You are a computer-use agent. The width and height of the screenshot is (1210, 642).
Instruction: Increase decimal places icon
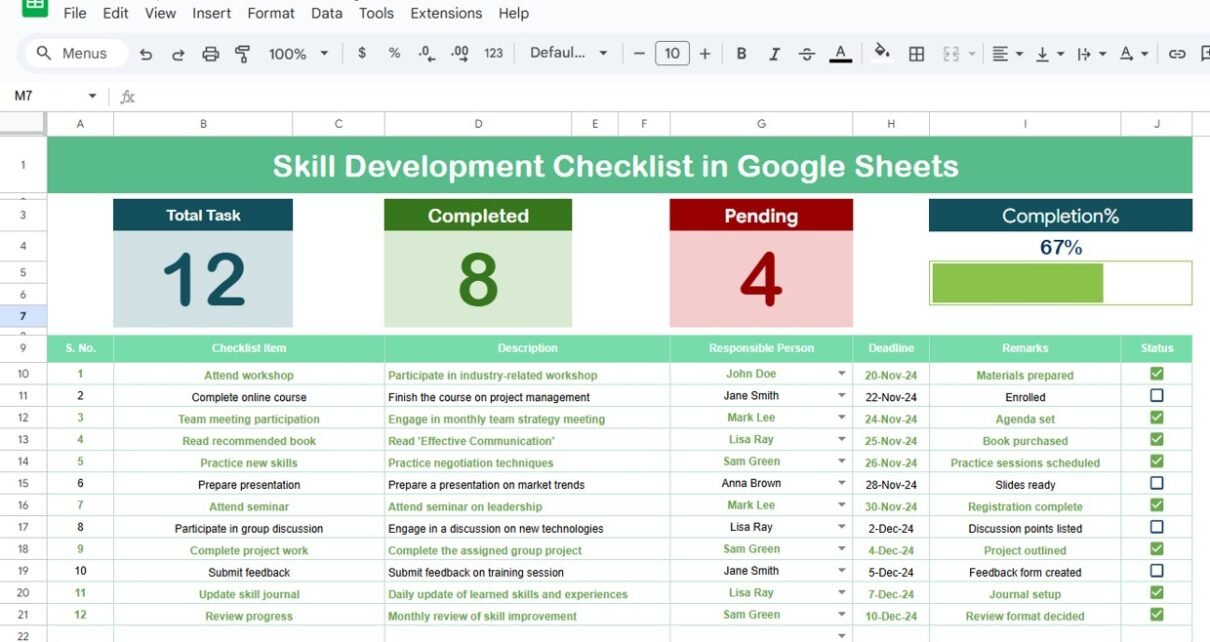click(460, 53)
